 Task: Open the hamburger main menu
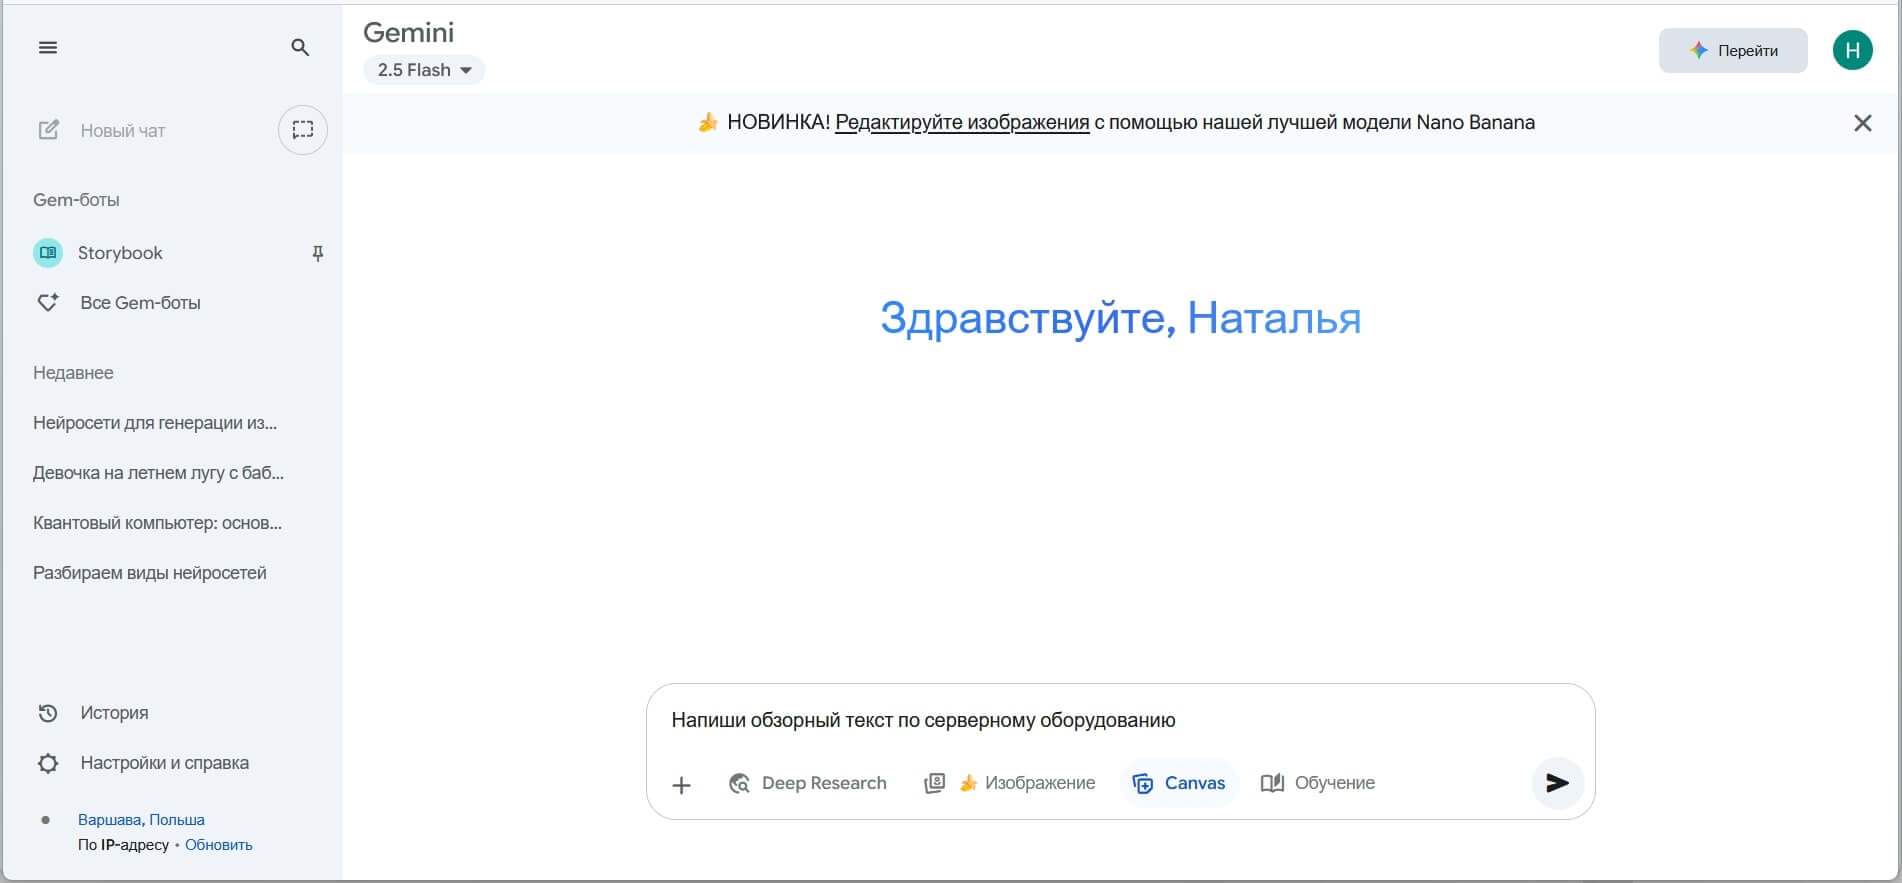pyautogui.click(x=48, y=47)
